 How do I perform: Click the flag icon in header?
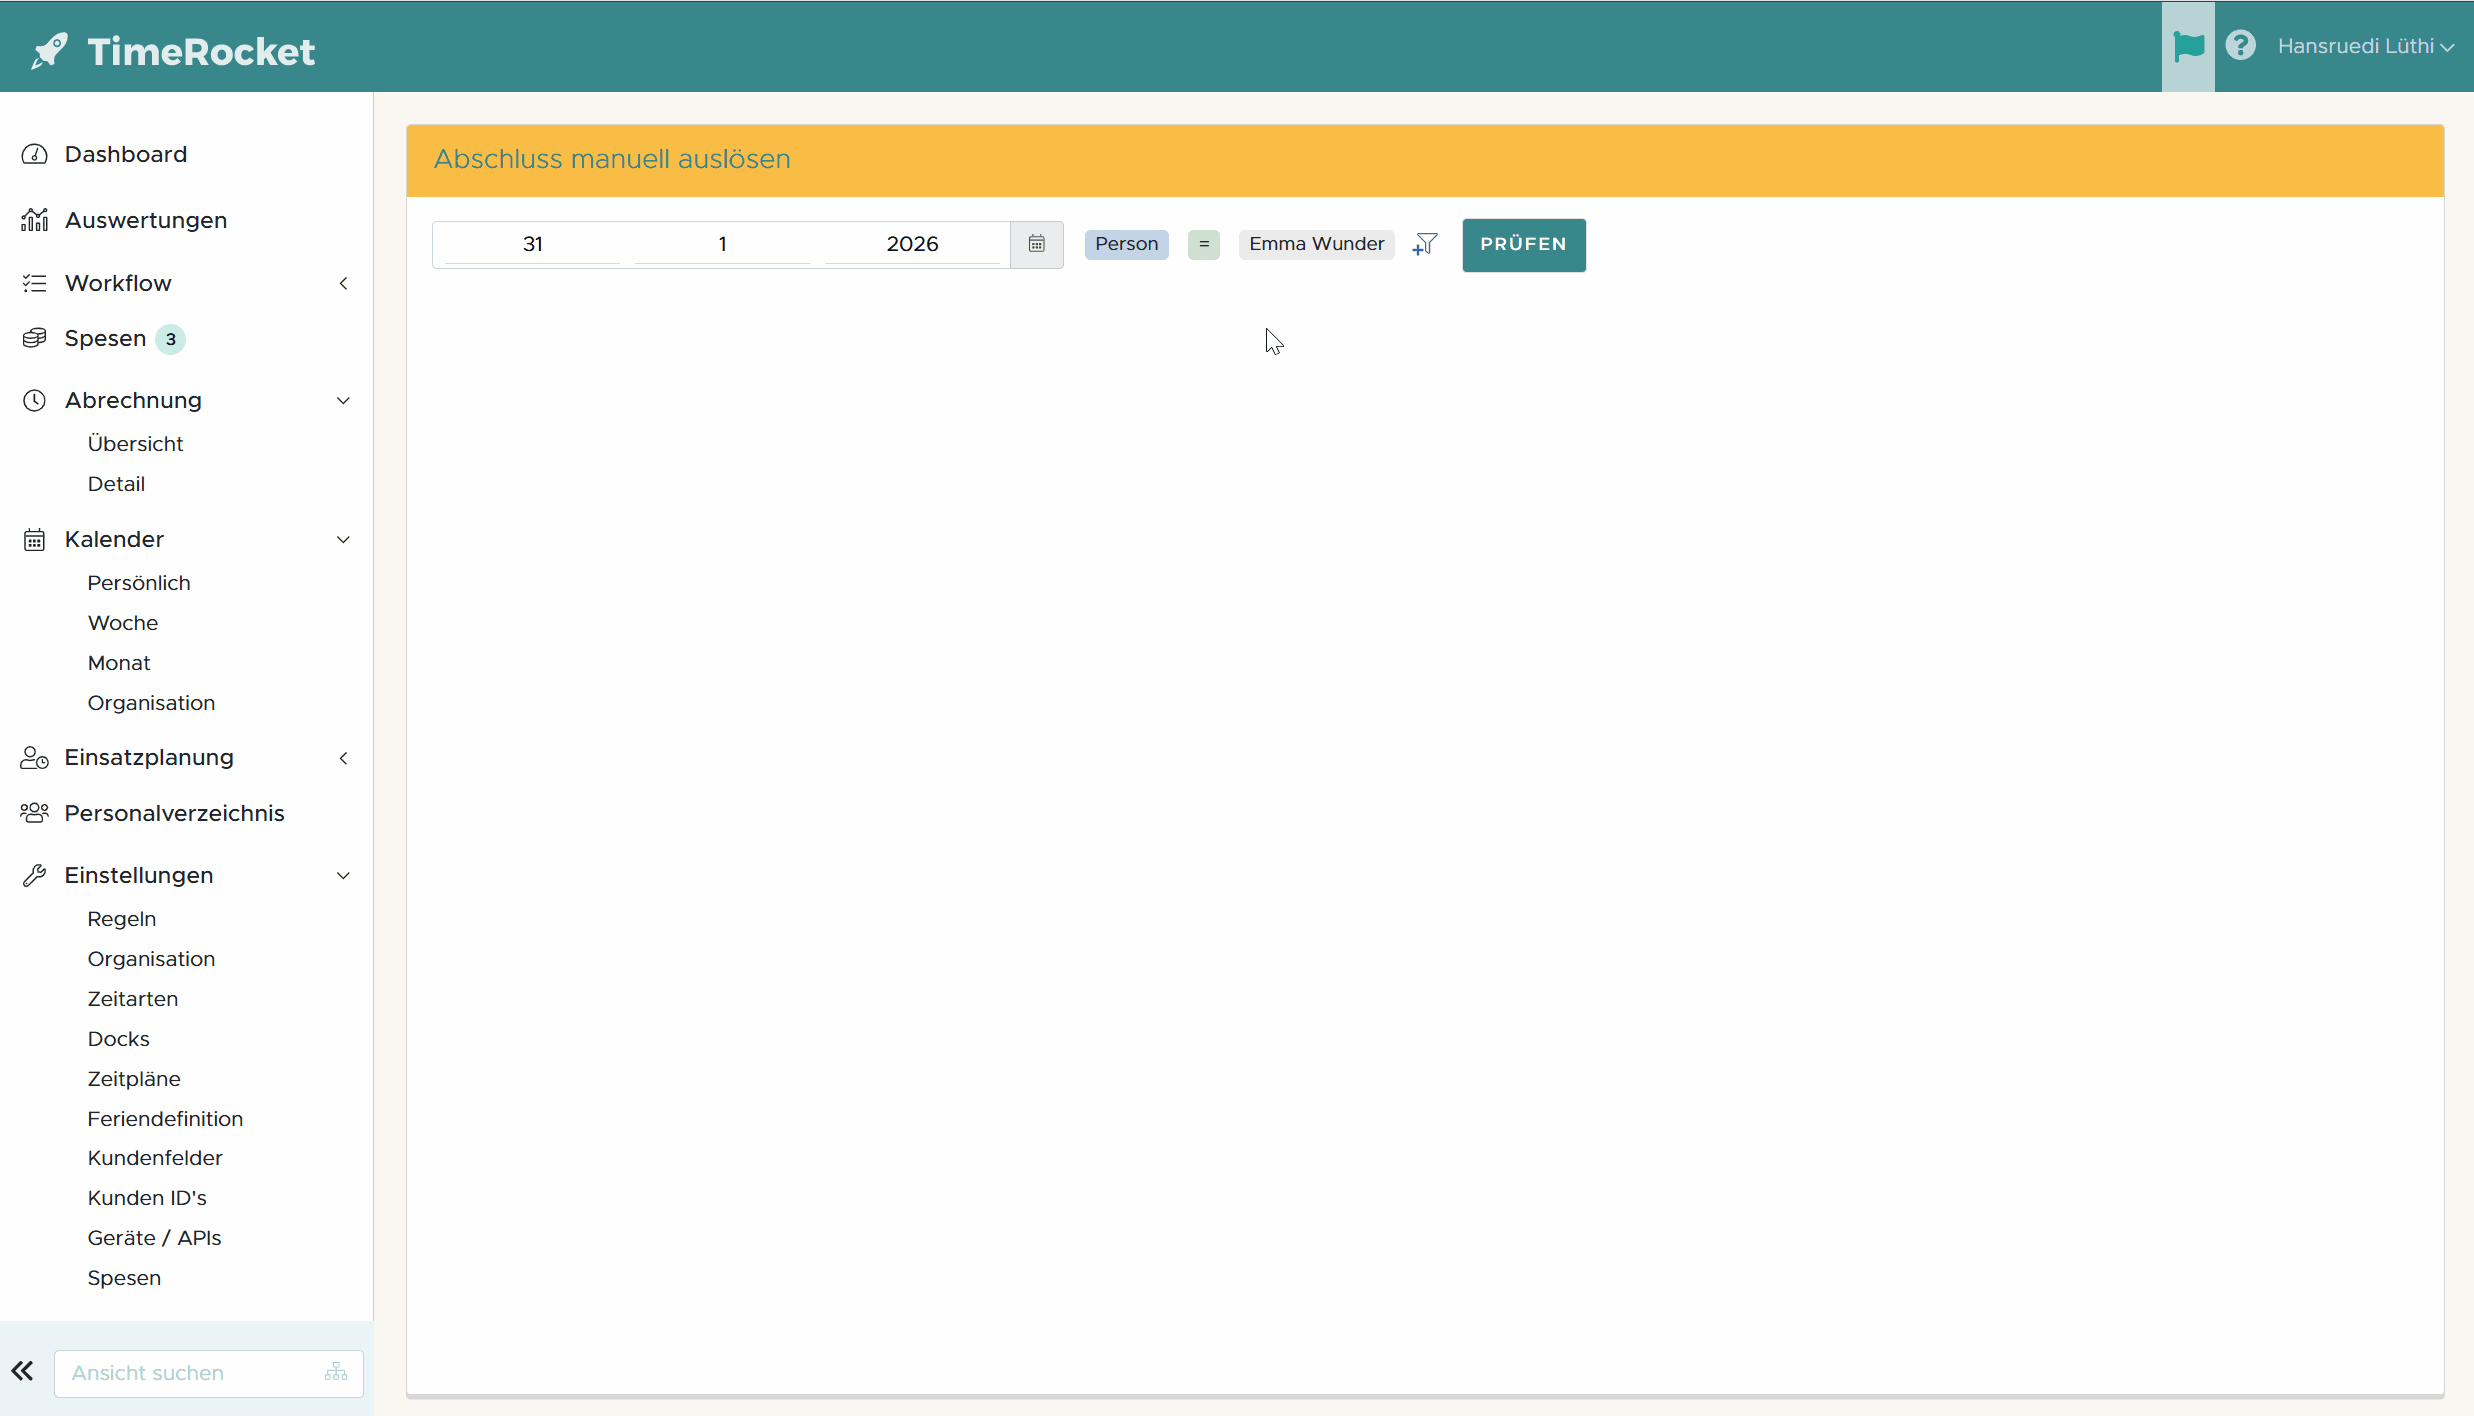(2188, 46)
